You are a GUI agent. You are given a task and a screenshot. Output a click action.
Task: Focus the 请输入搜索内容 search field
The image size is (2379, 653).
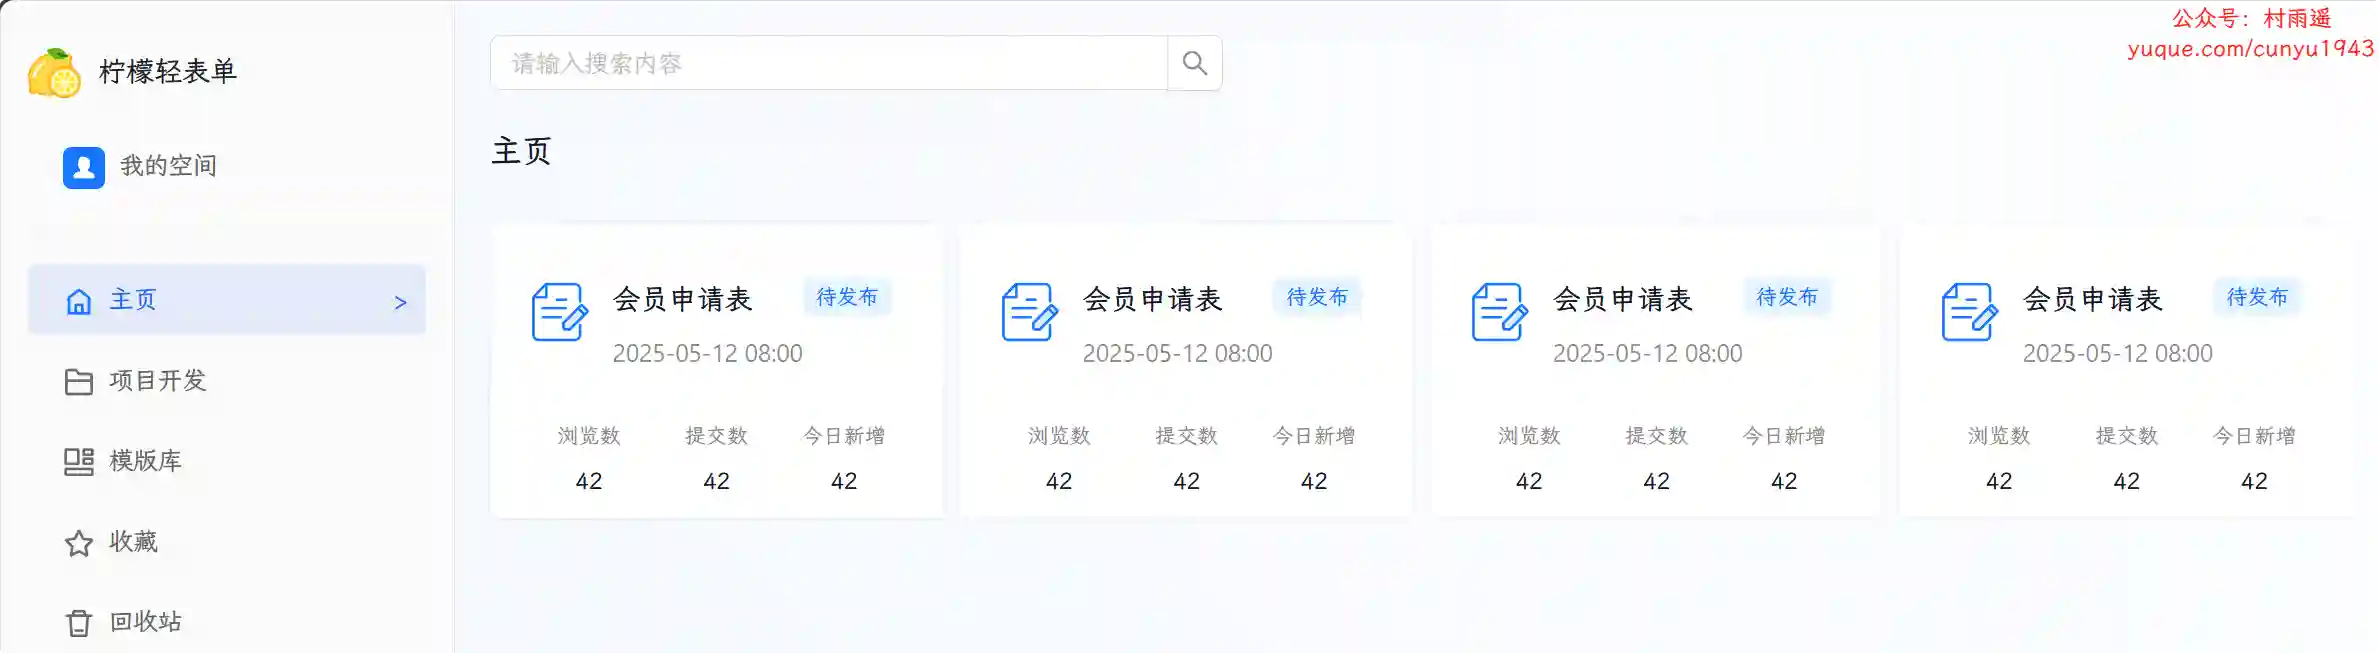coord(828,64)
